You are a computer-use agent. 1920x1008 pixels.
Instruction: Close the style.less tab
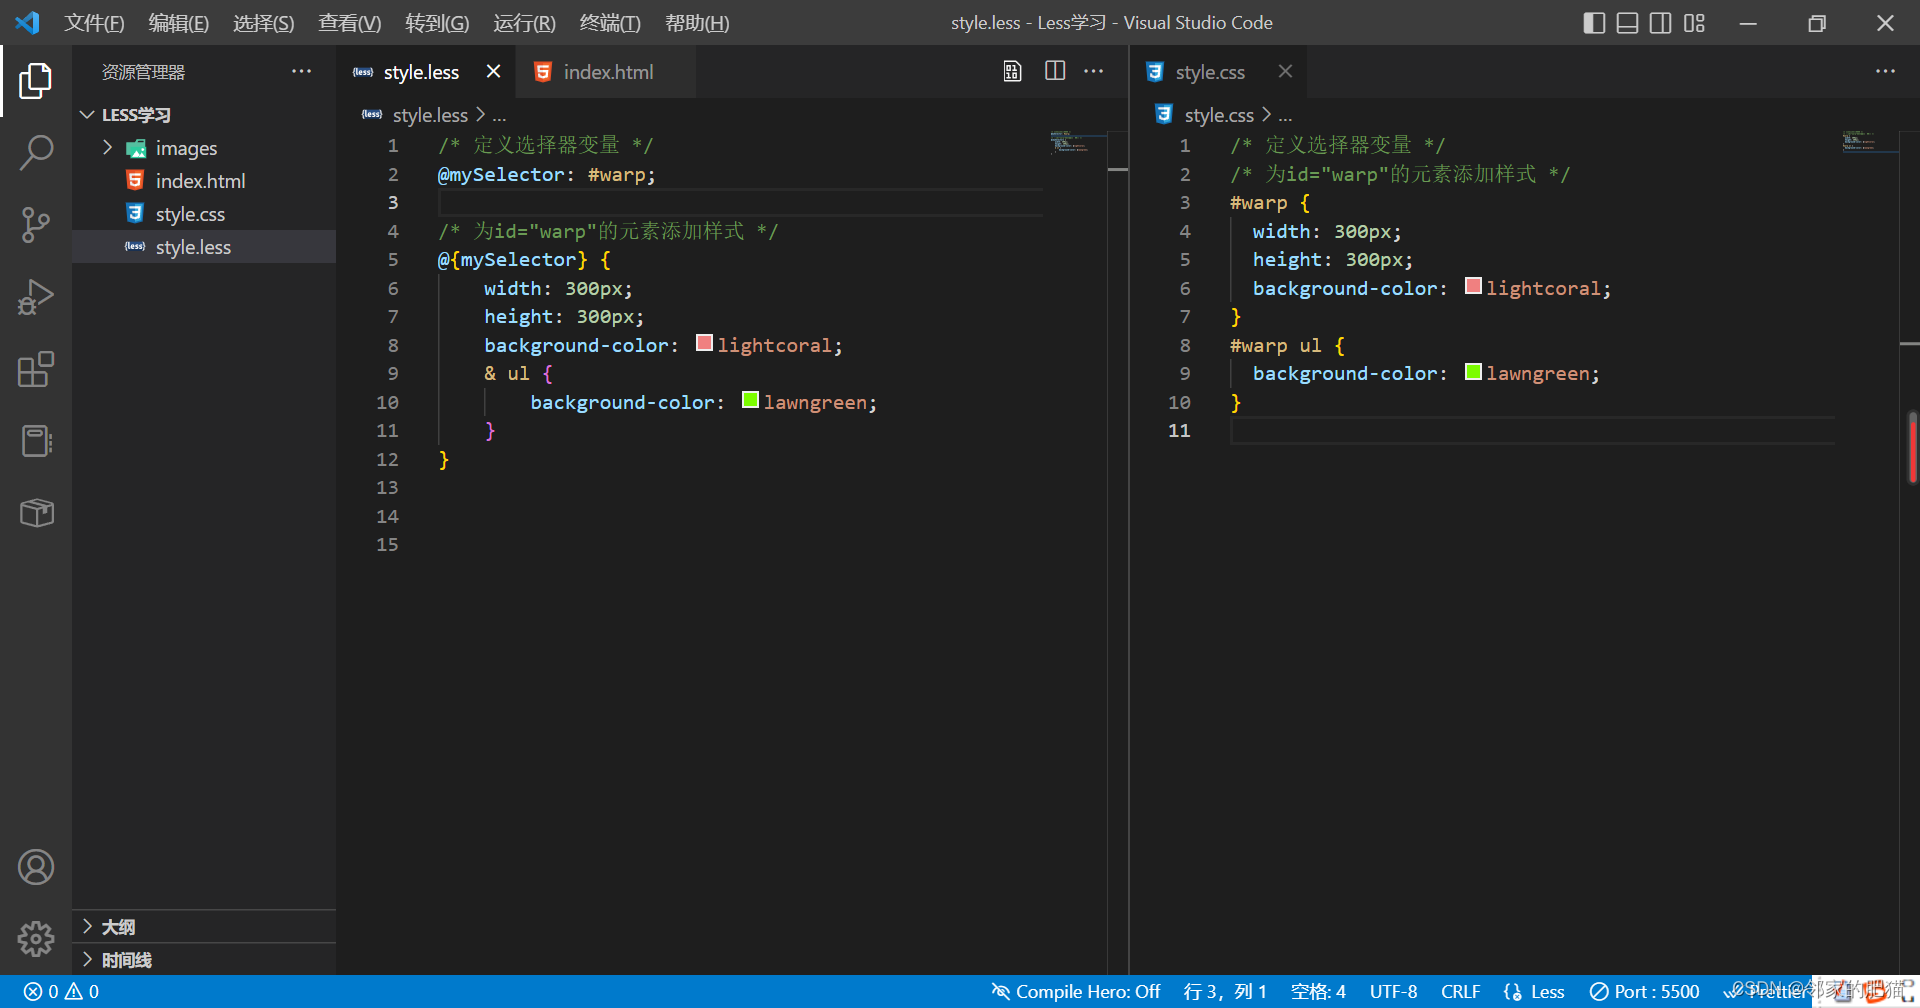493,71
